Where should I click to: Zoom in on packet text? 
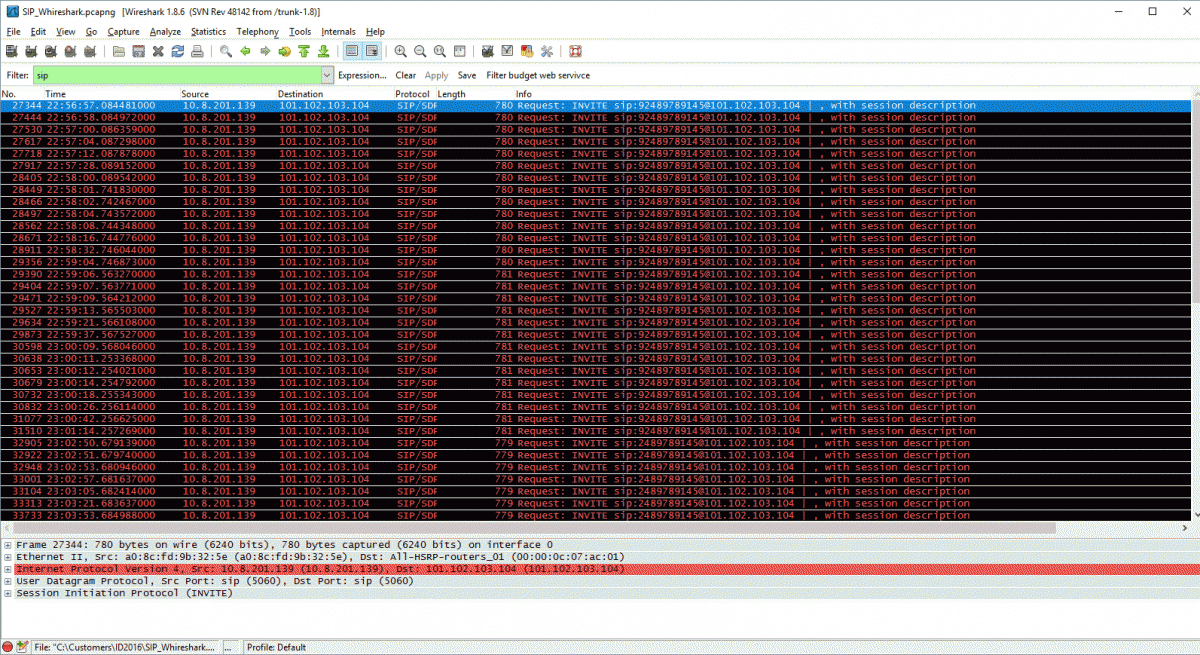click(401, 51)
